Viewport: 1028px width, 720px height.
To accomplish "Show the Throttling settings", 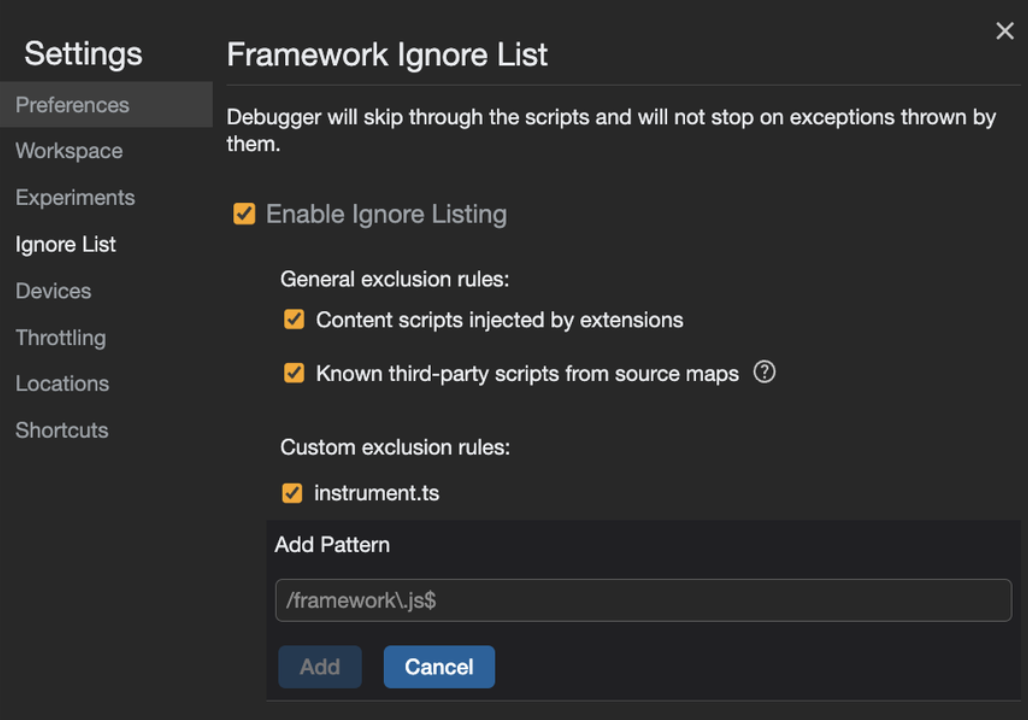I will (60, 338).
